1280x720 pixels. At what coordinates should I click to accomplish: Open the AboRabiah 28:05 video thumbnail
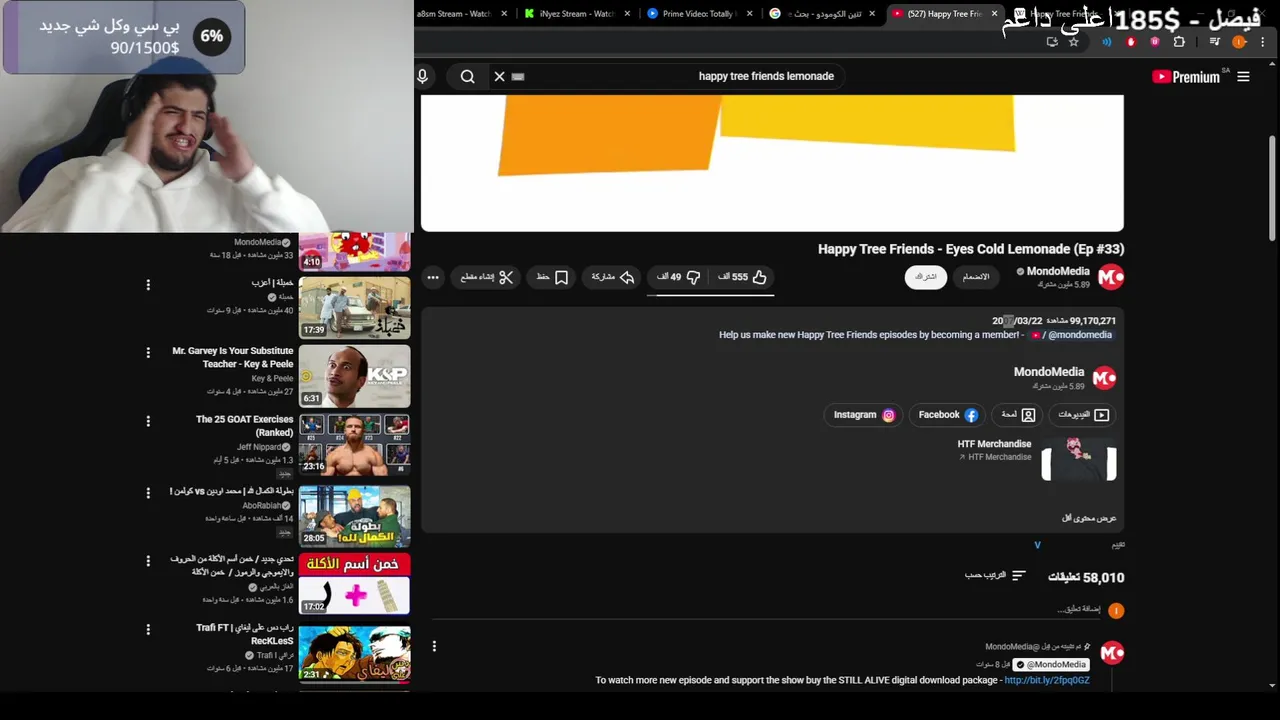pyautogui.click(x=354, y=515)
